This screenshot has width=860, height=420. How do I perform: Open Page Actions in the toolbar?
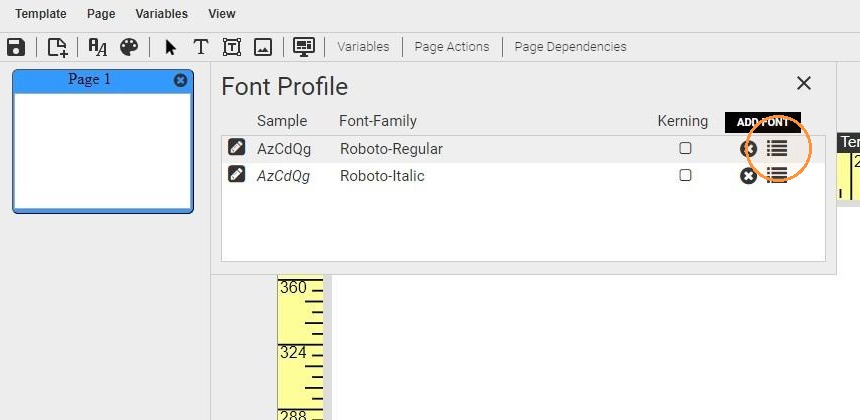[452, 47]
